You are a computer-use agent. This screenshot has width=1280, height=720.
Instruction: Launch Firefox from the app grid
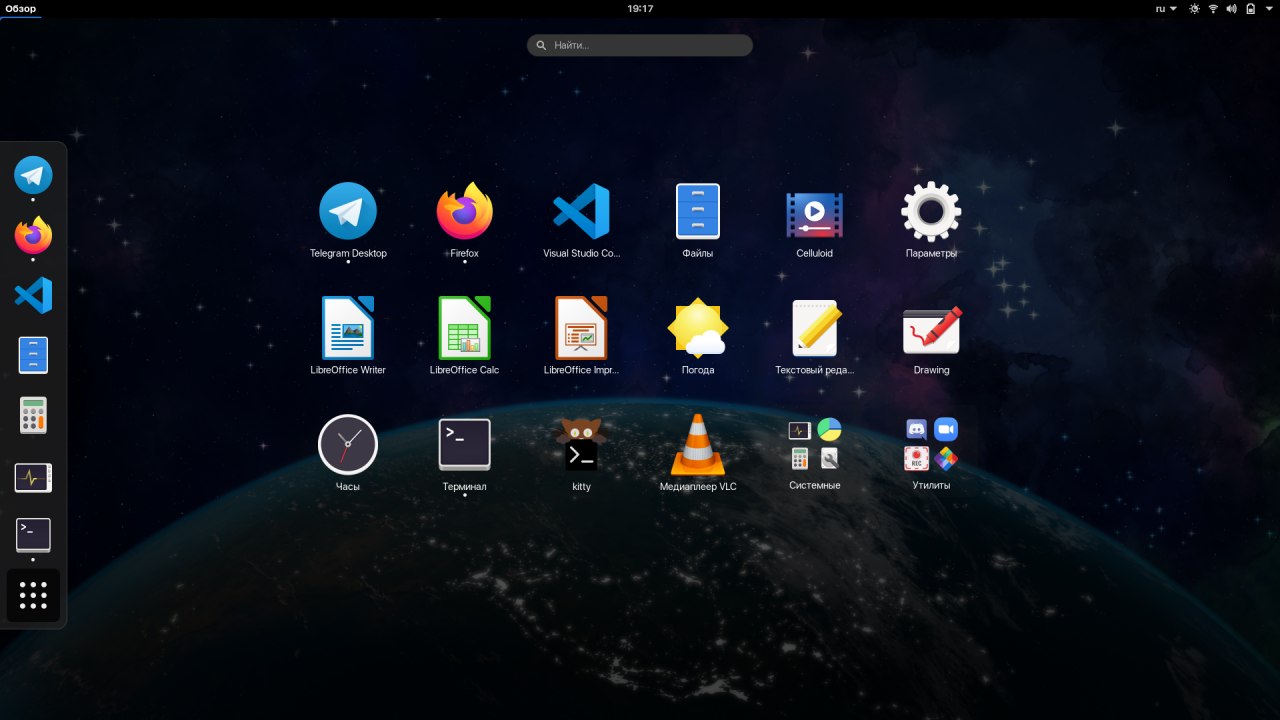click(x=465, y=212)
